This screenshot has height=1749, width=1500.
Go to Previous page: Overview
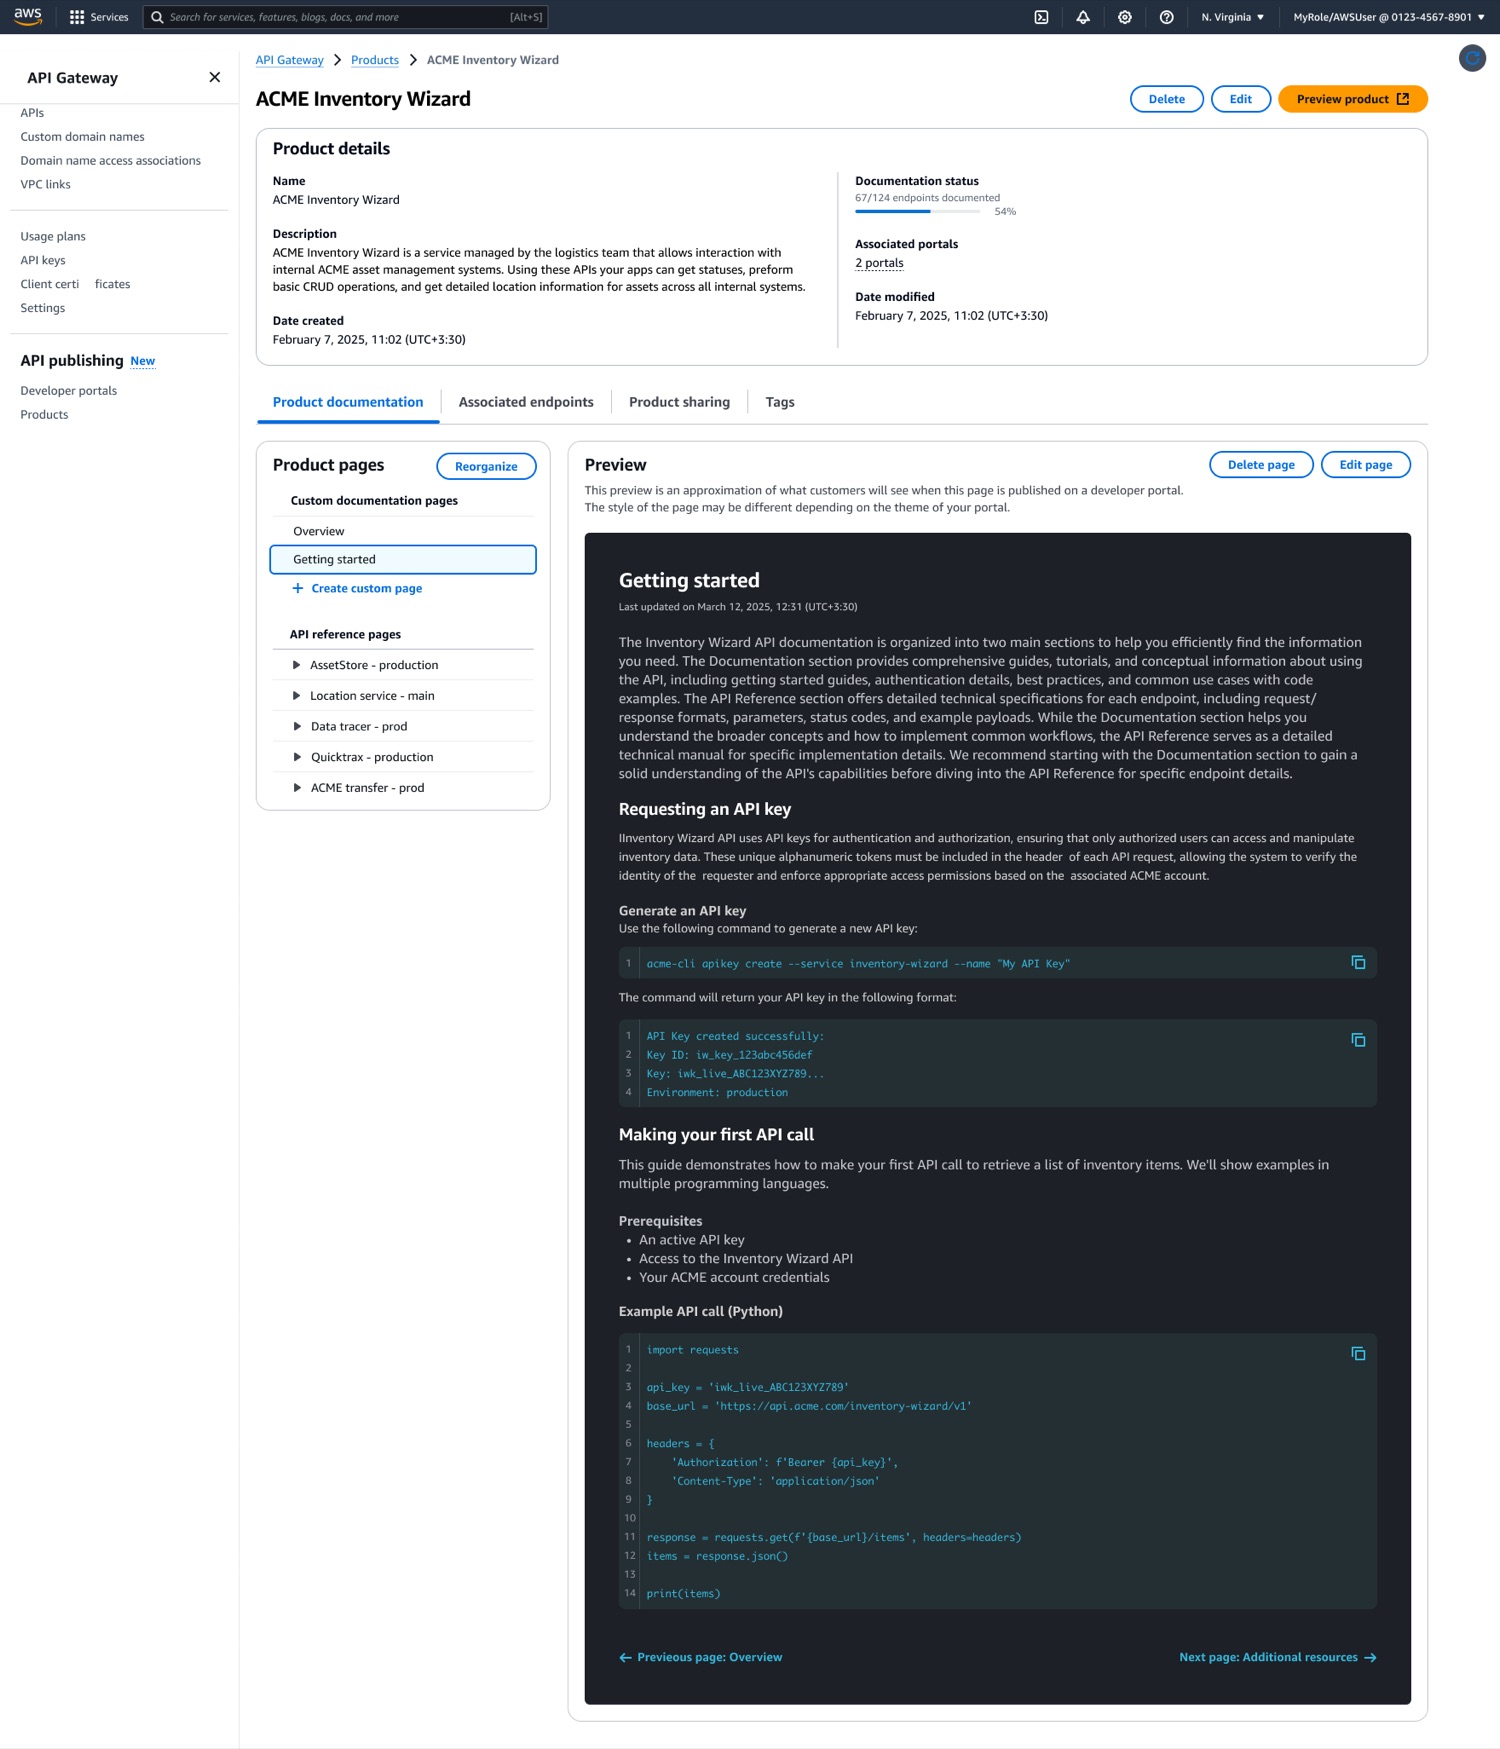700,1657
